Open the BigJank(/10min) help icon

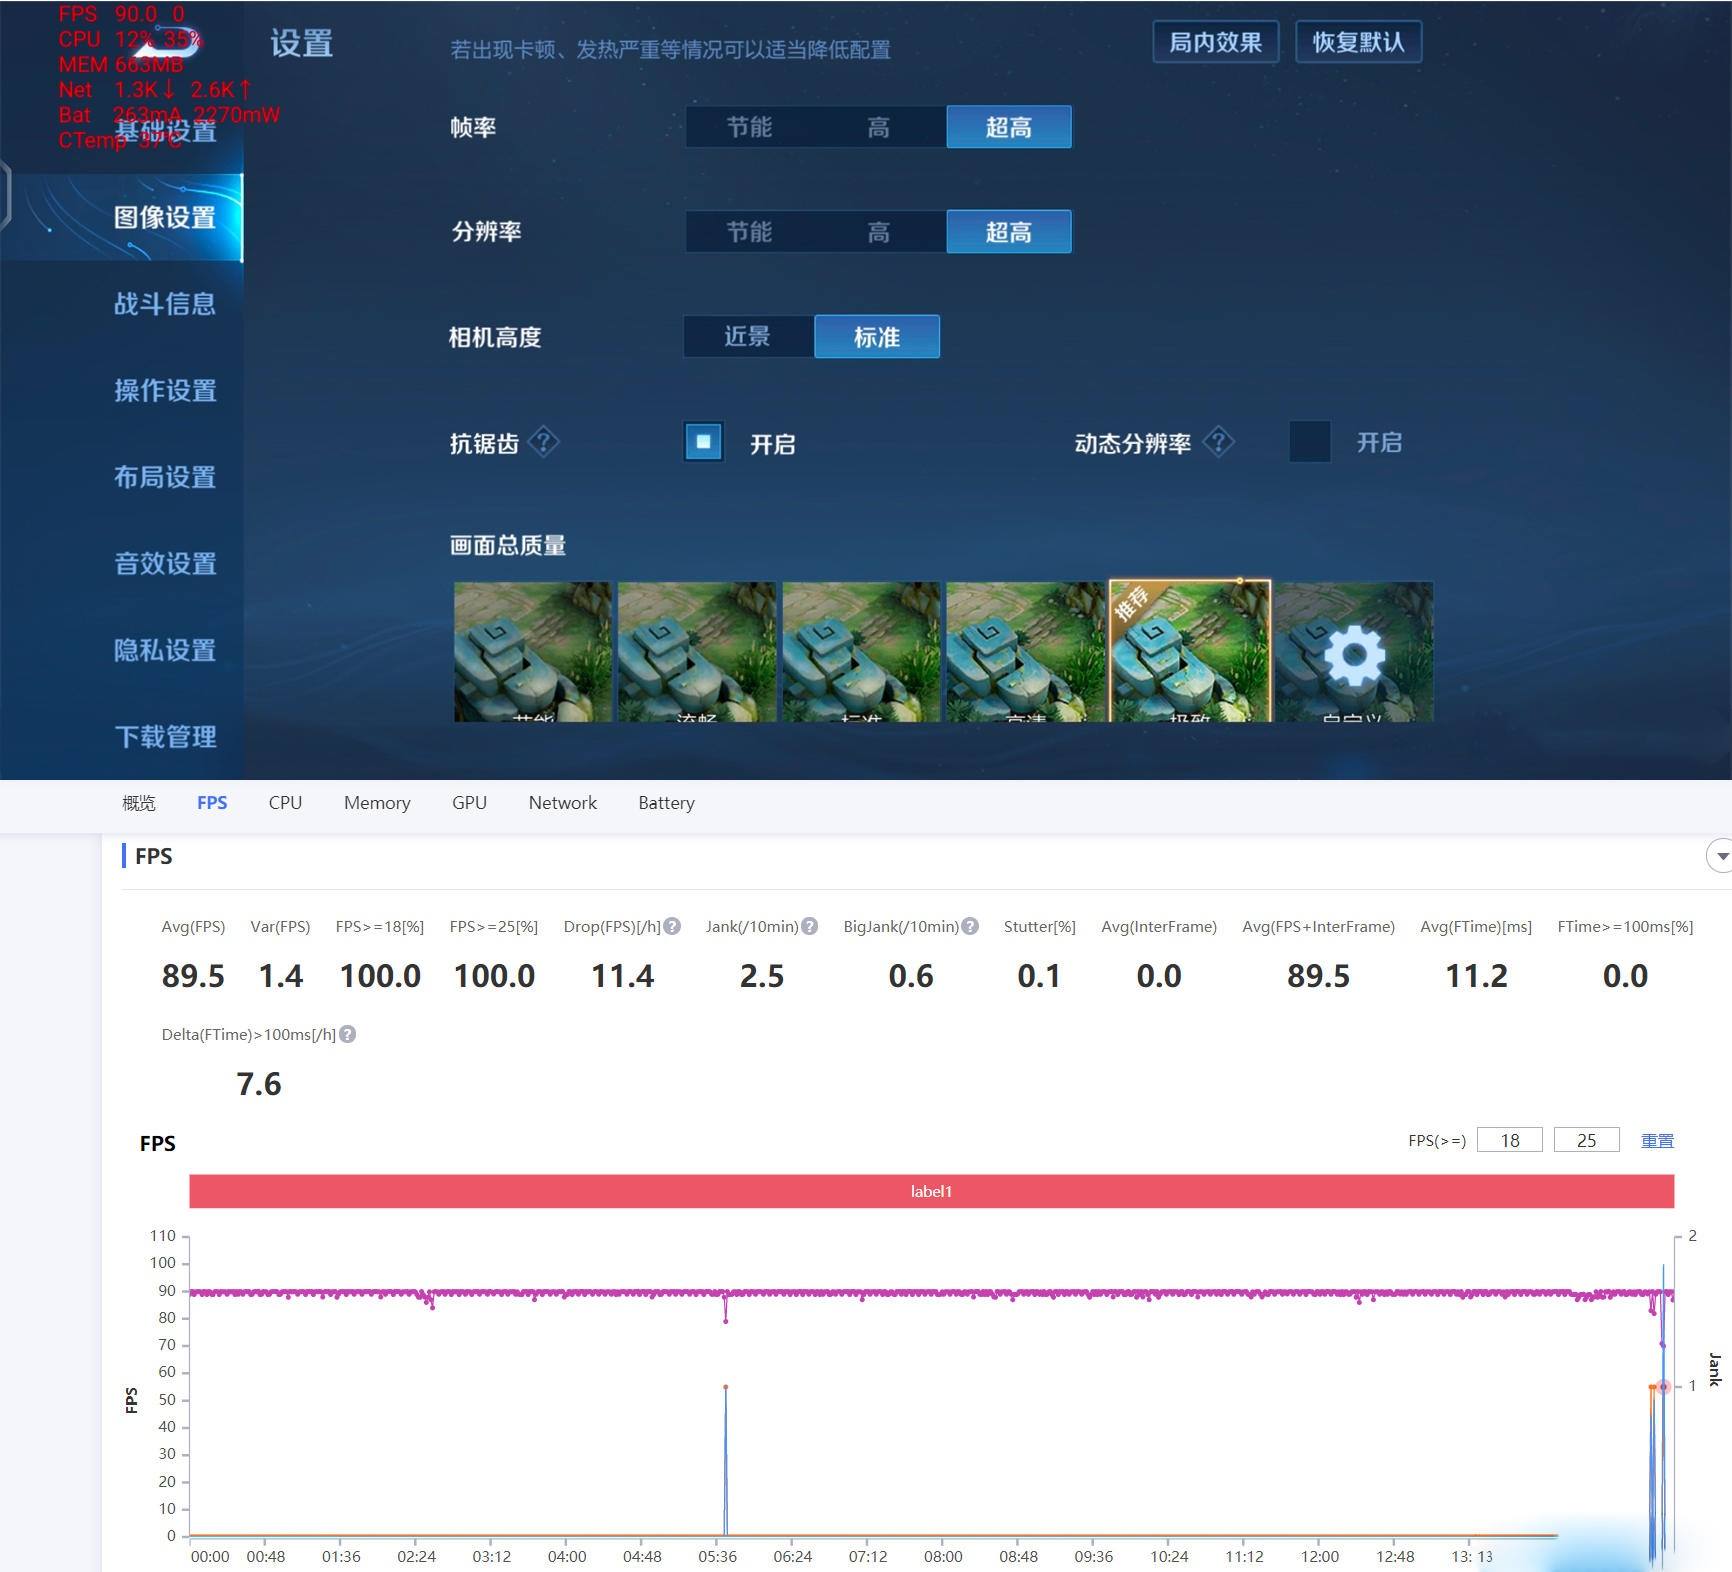(x=970, y=926)
